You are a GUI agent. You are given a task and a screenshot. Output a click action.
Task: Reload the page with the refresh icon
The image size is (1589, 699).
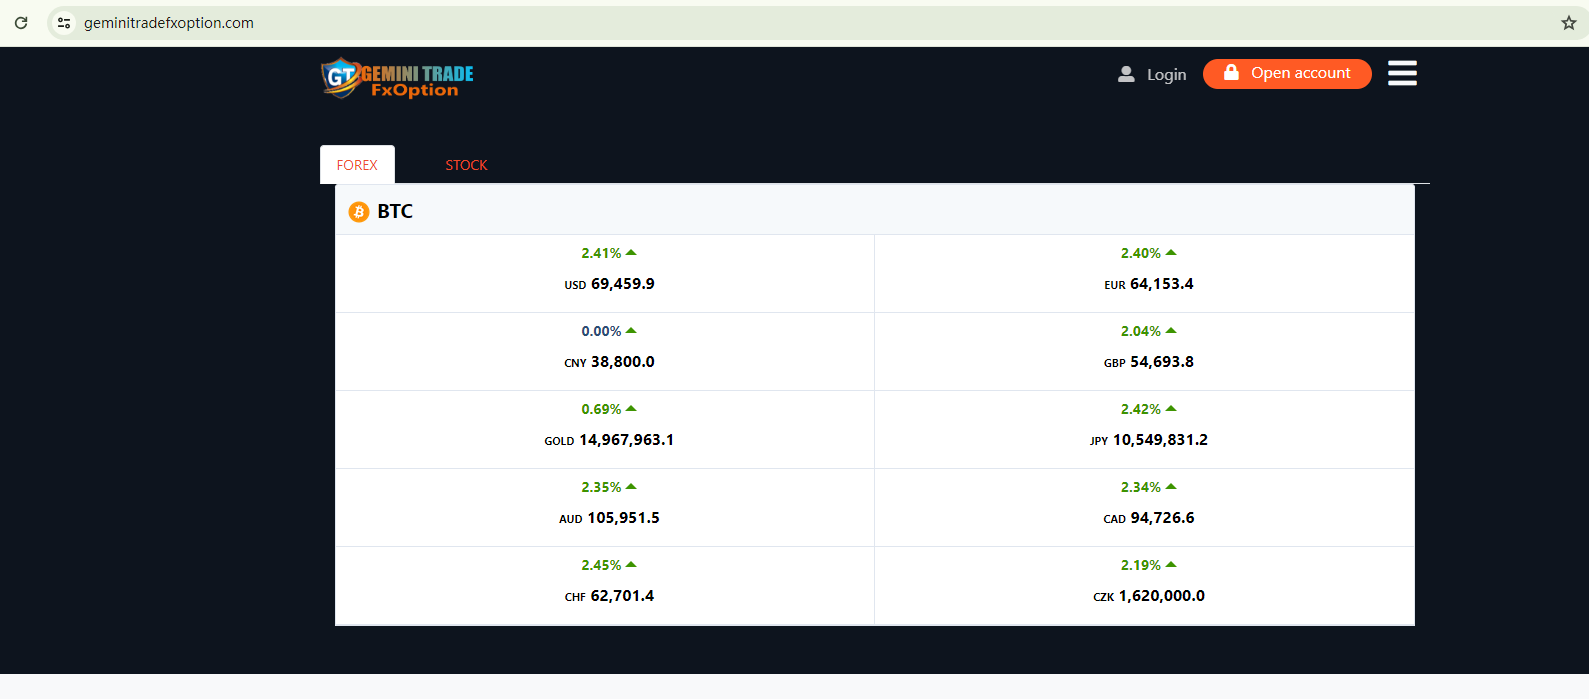[21, 23]
